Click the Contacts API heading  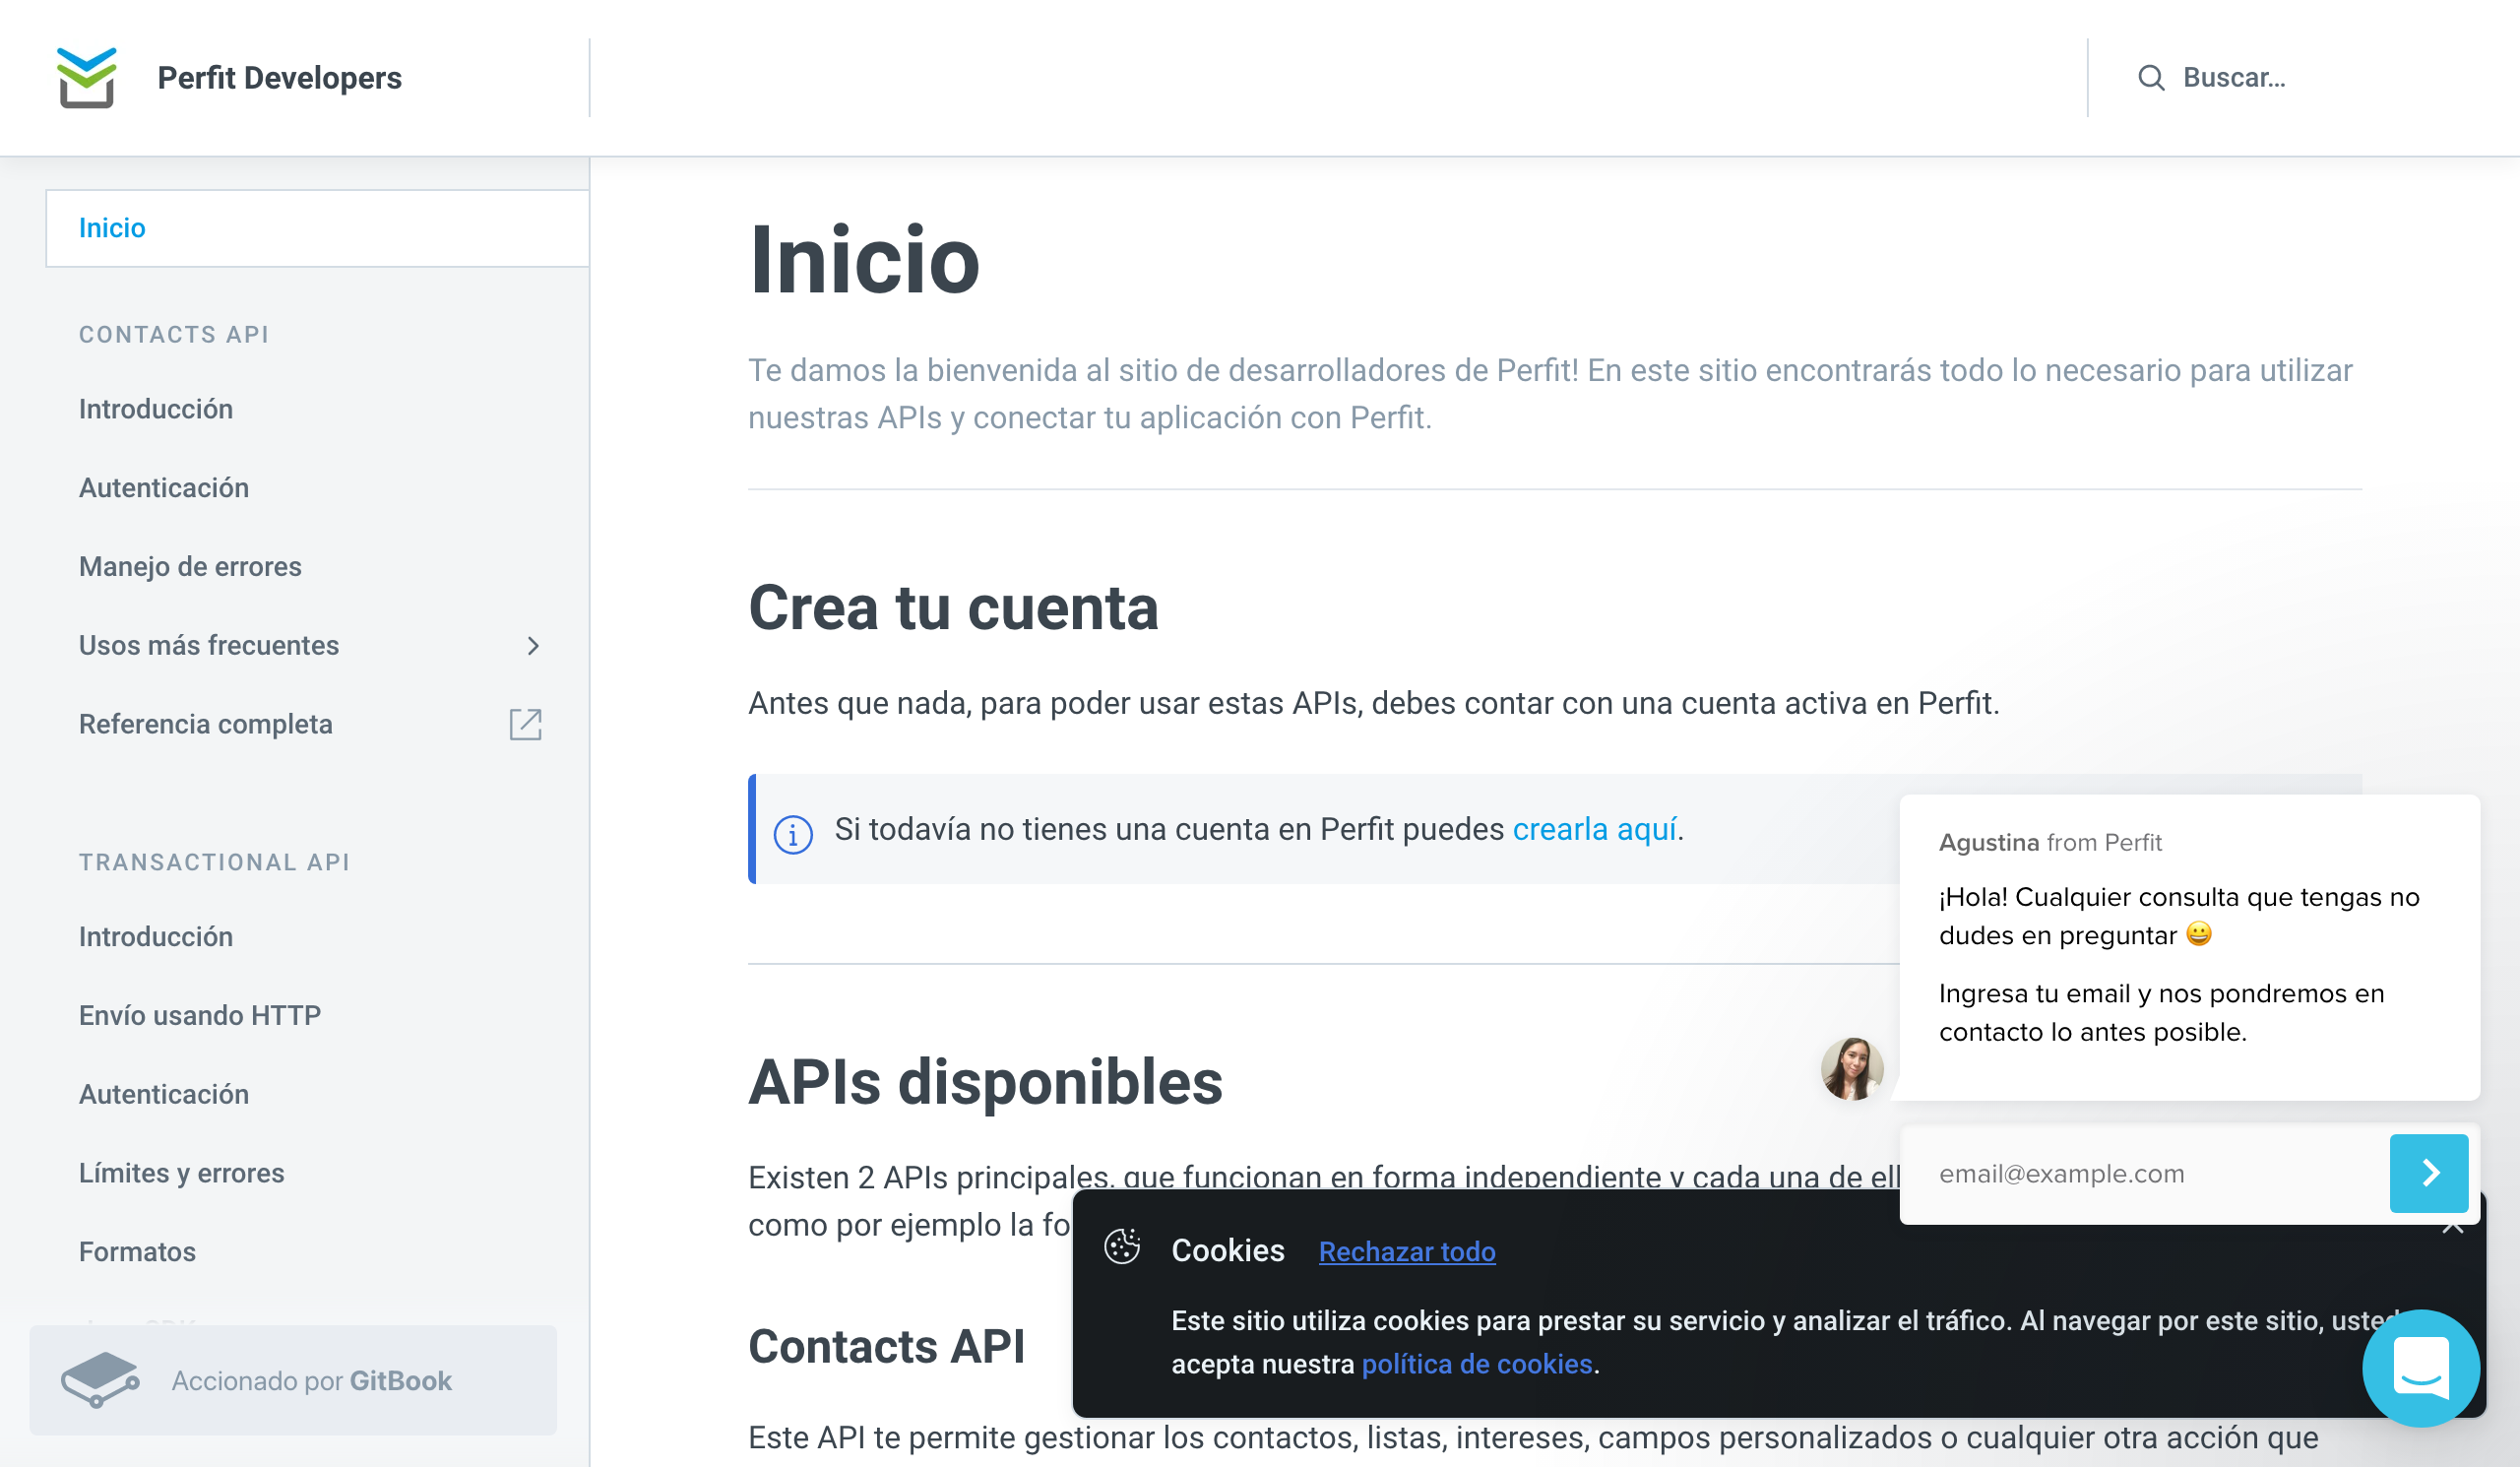(886, 1346)
